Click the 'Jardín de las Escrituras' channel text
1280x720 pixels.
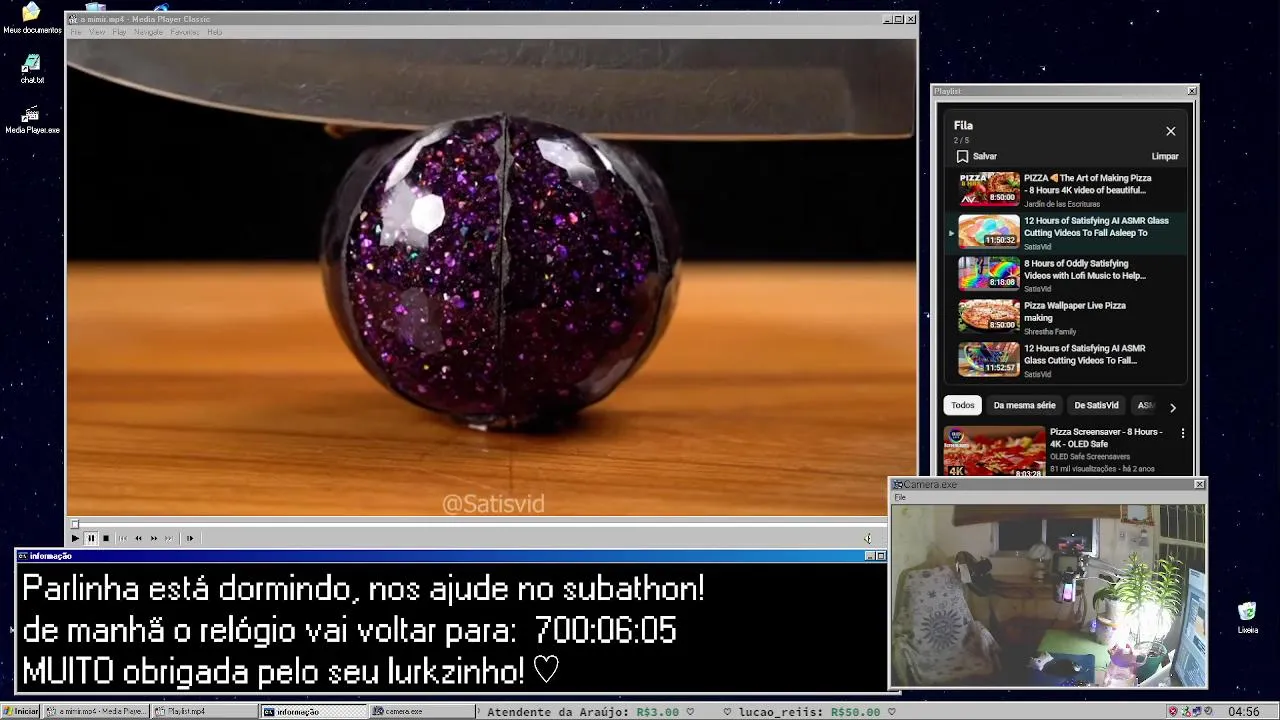pos(1062,204)
